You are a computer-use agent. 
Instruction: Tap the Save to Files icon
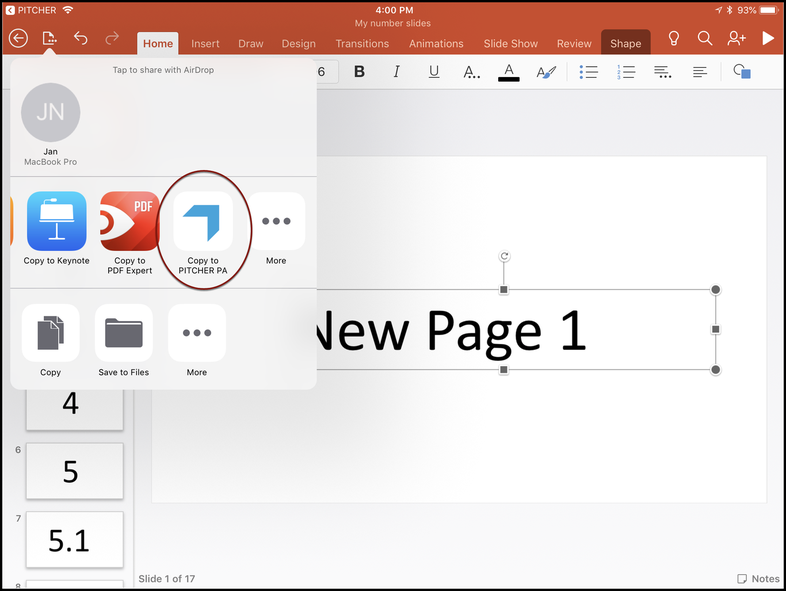[x=124, y=333]
